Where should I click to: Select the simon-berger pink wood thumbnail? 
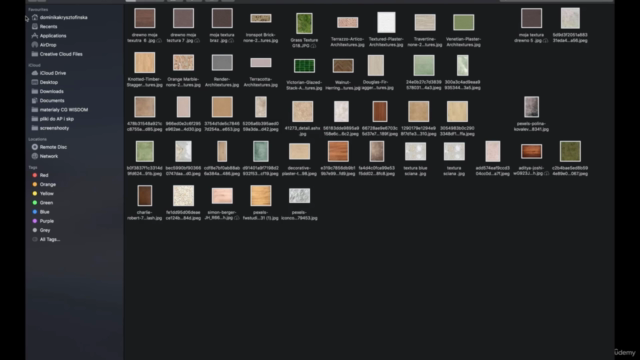coord(222,196)
